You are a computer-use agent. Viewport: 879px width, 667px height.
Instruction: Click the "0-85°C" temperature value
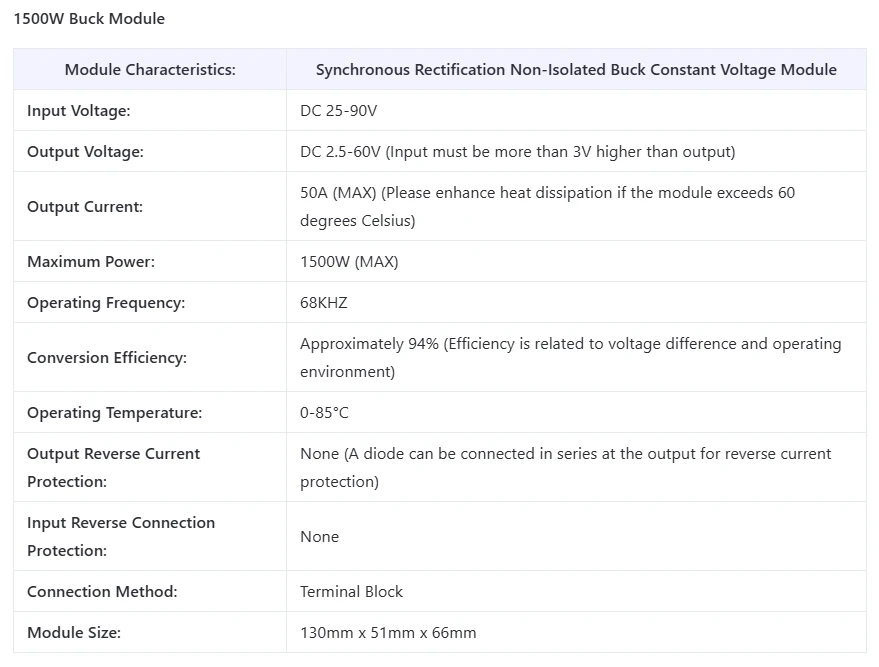pyautogui.click(x=324, y=413)
